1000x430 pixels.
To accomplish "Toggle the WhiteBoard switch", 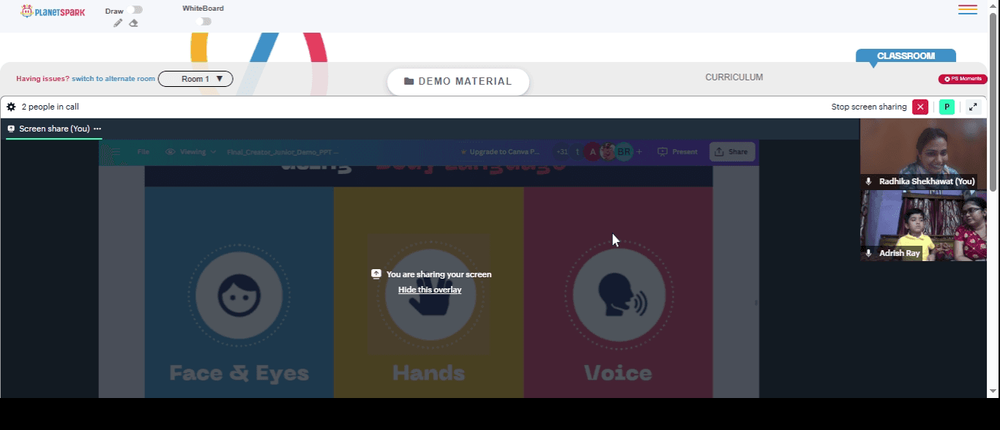I will 203,21.
